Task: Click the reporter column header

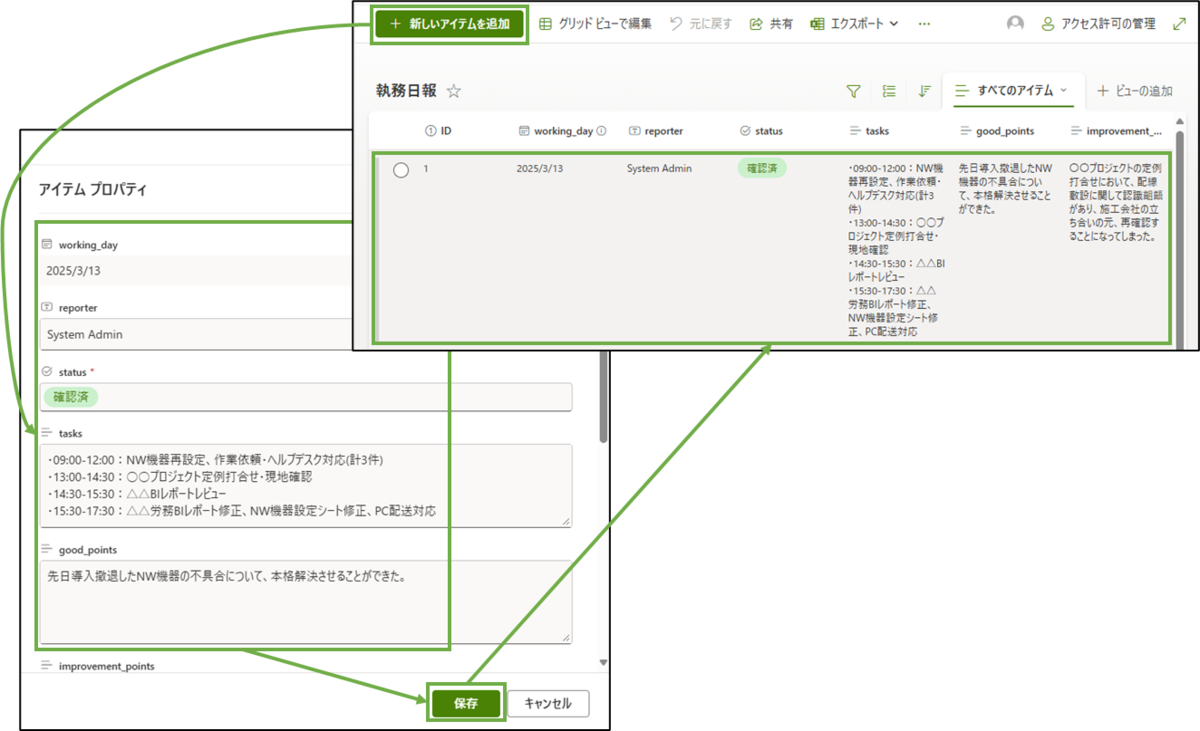Action: (x=656, y=131)
